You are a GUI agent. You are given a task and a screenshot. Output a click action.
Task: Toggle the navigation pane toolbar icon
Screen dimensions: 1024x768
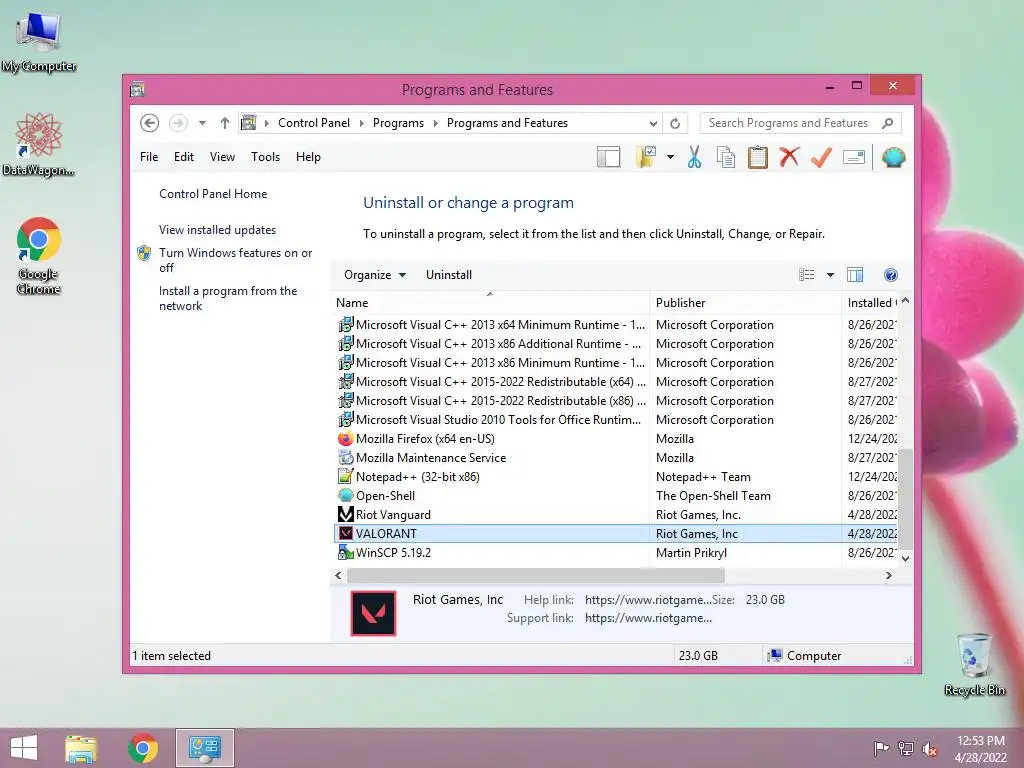click(609, 157)
